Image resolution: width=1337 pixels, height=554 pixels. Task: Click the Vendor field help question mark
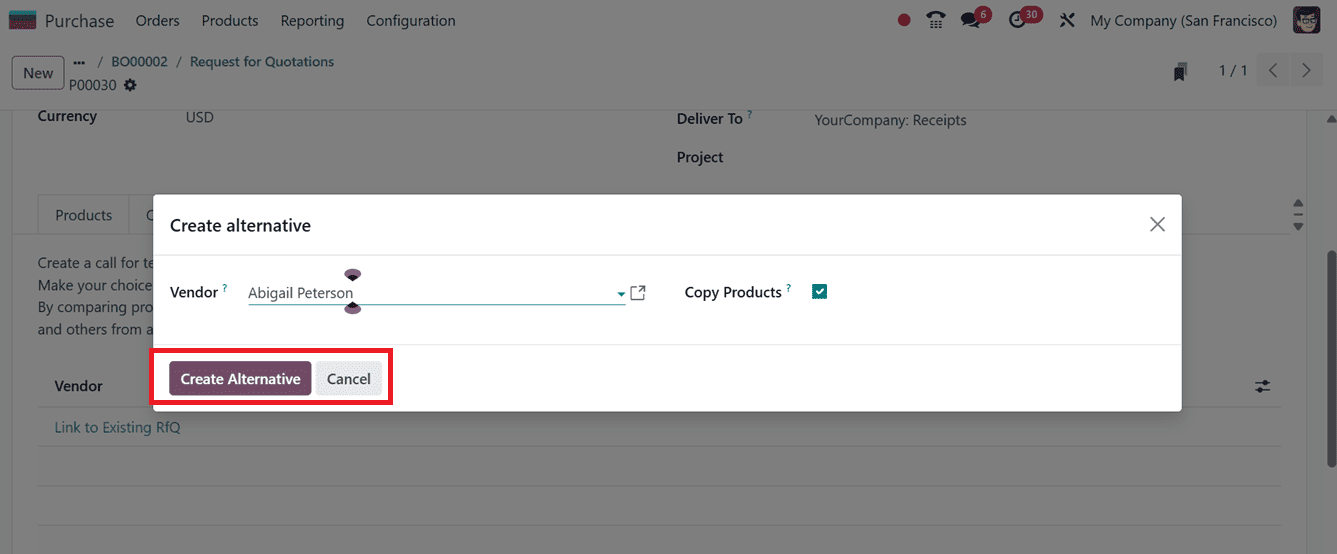[225, 288]
